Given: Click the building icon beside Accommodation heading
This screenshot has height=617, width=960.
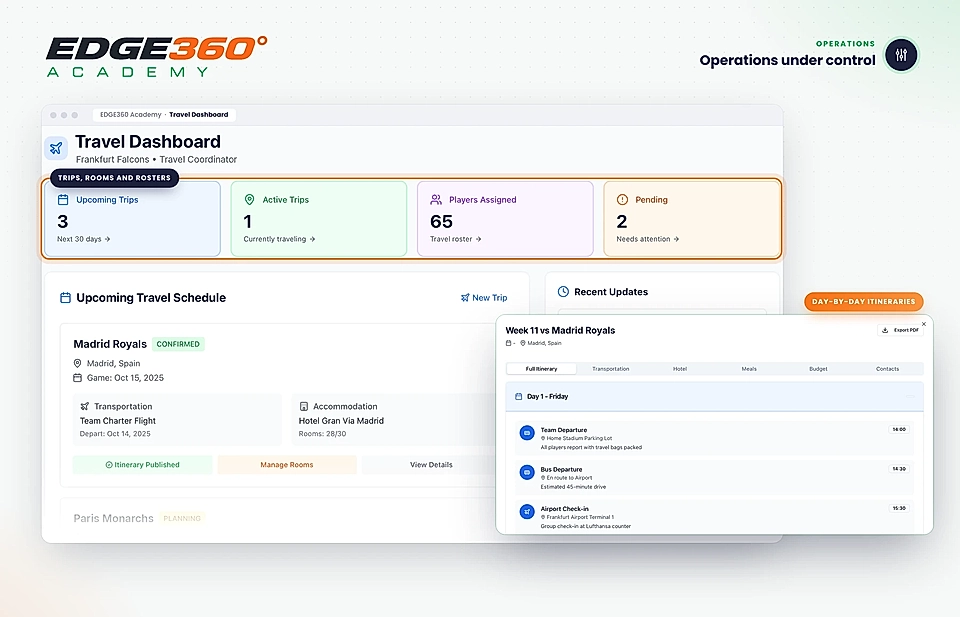Looking at the screenshot, I should pos(303,406).
